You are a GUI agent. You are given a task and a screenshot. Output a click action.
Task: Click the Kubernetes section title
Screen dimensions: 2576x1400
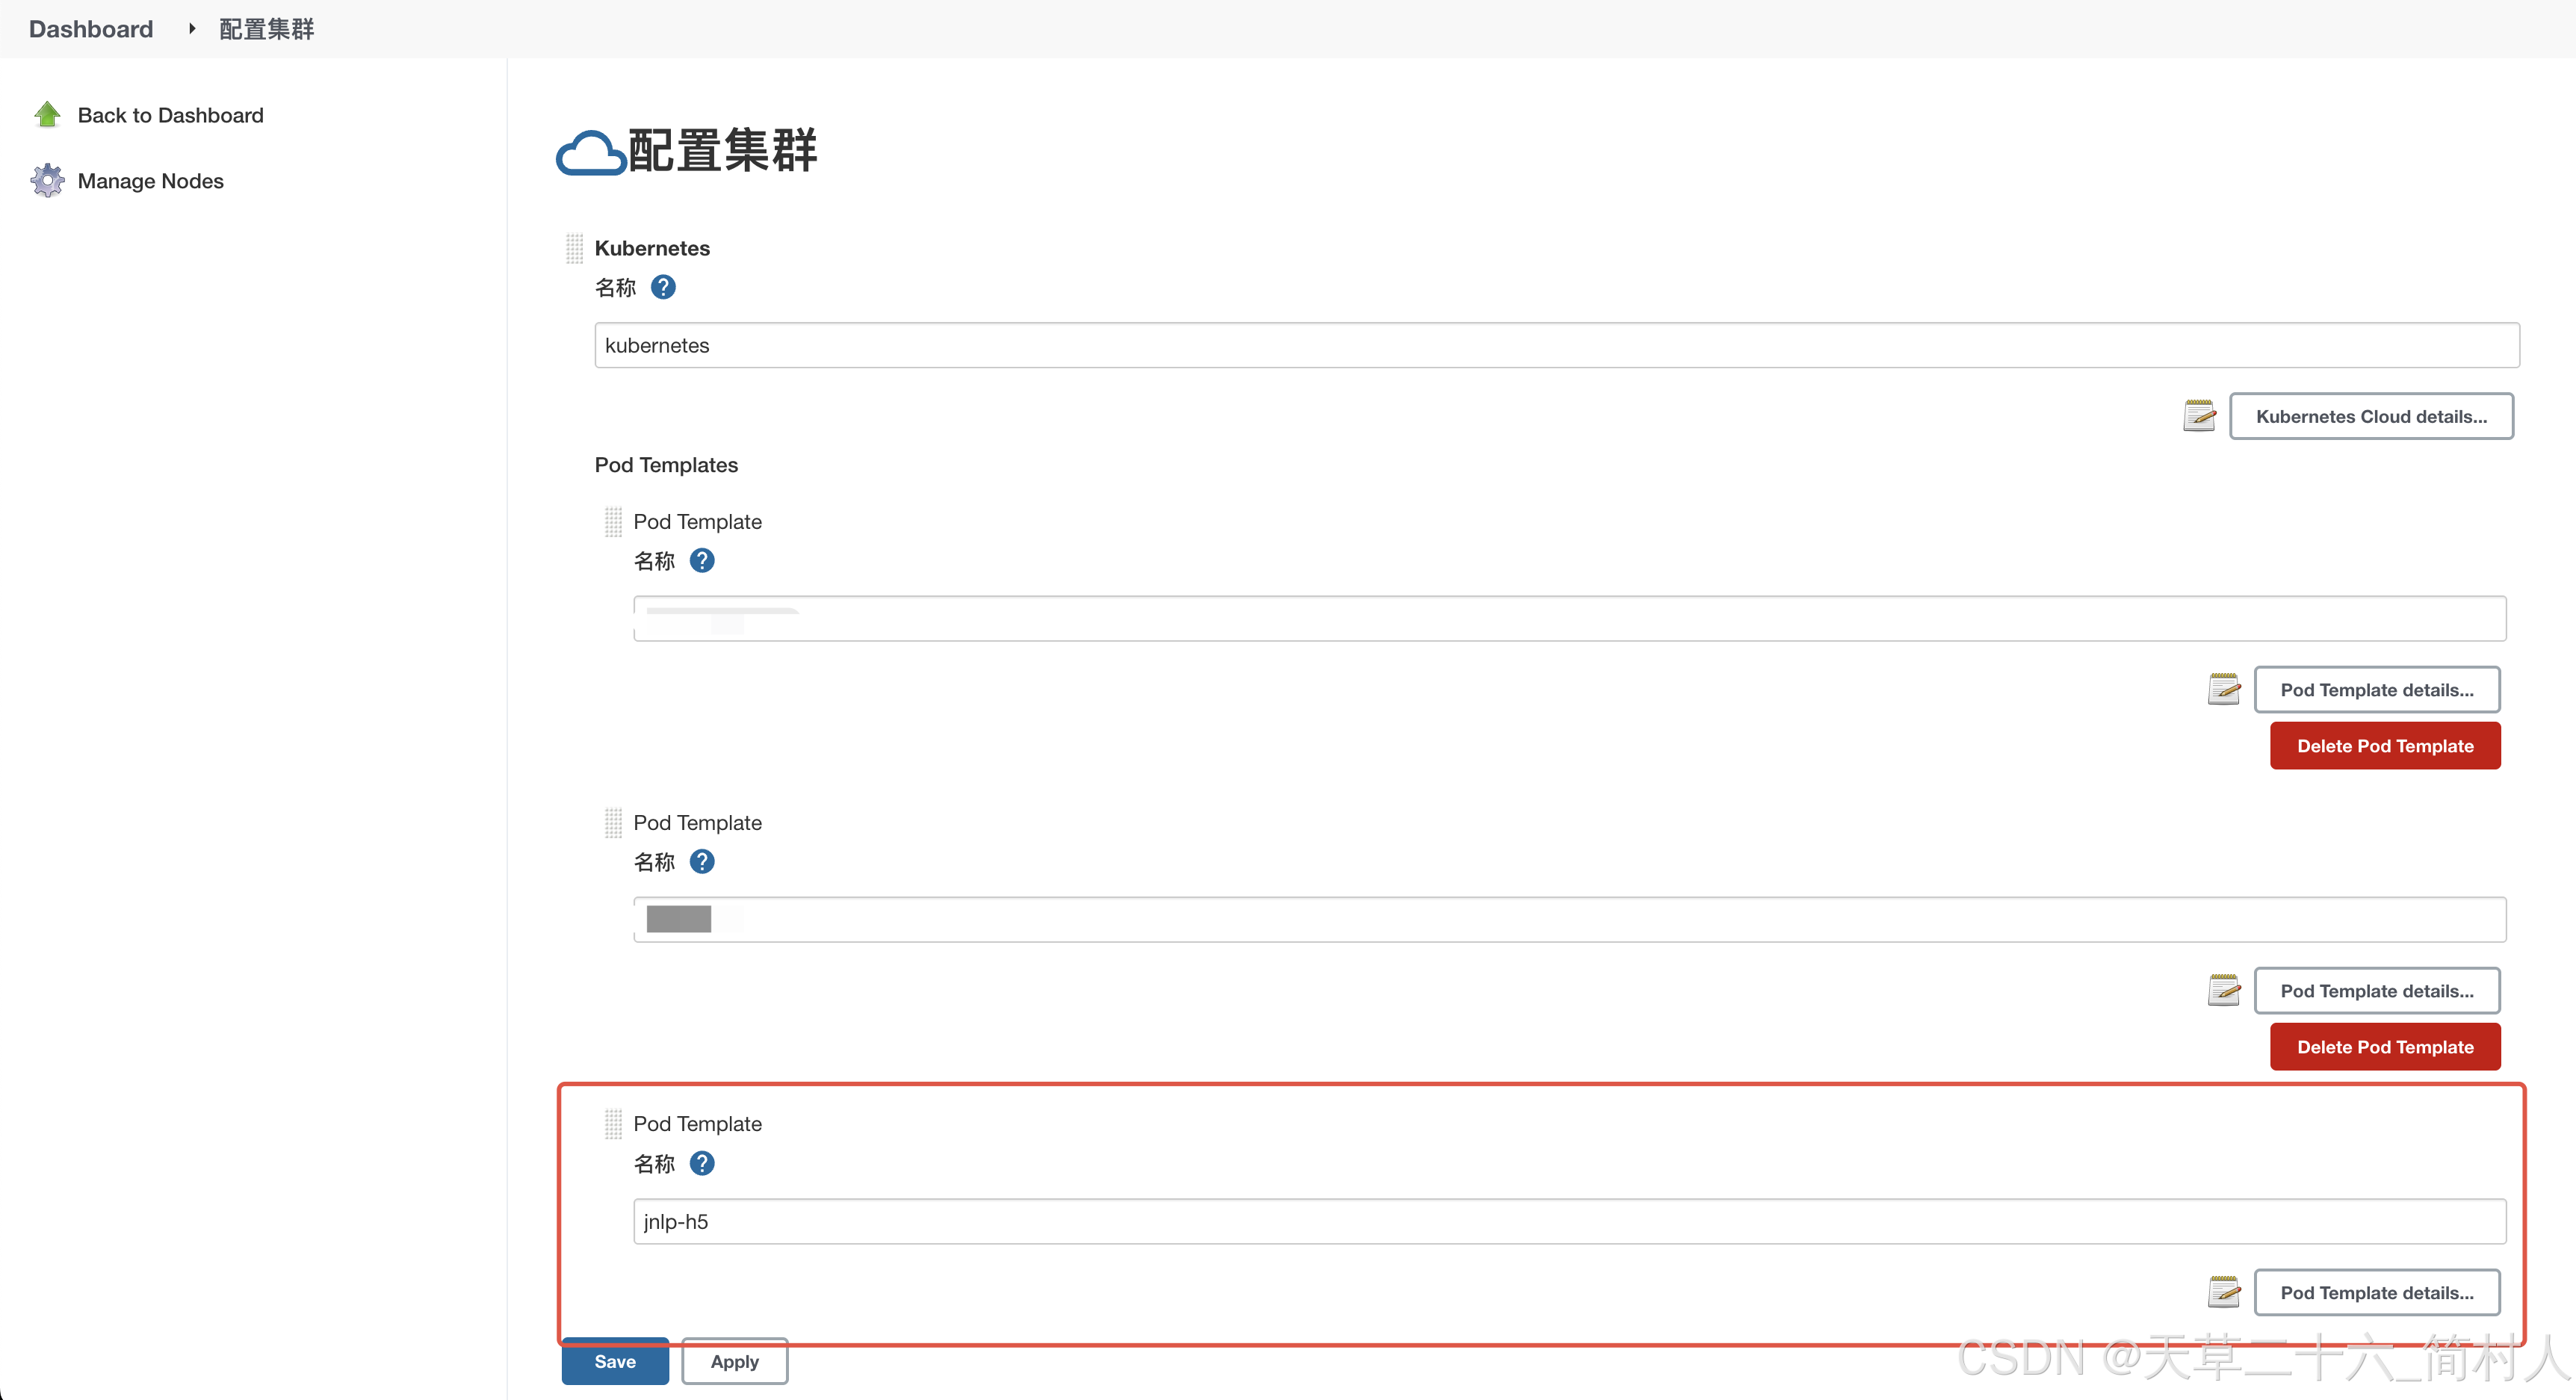(x=652, y=248)
